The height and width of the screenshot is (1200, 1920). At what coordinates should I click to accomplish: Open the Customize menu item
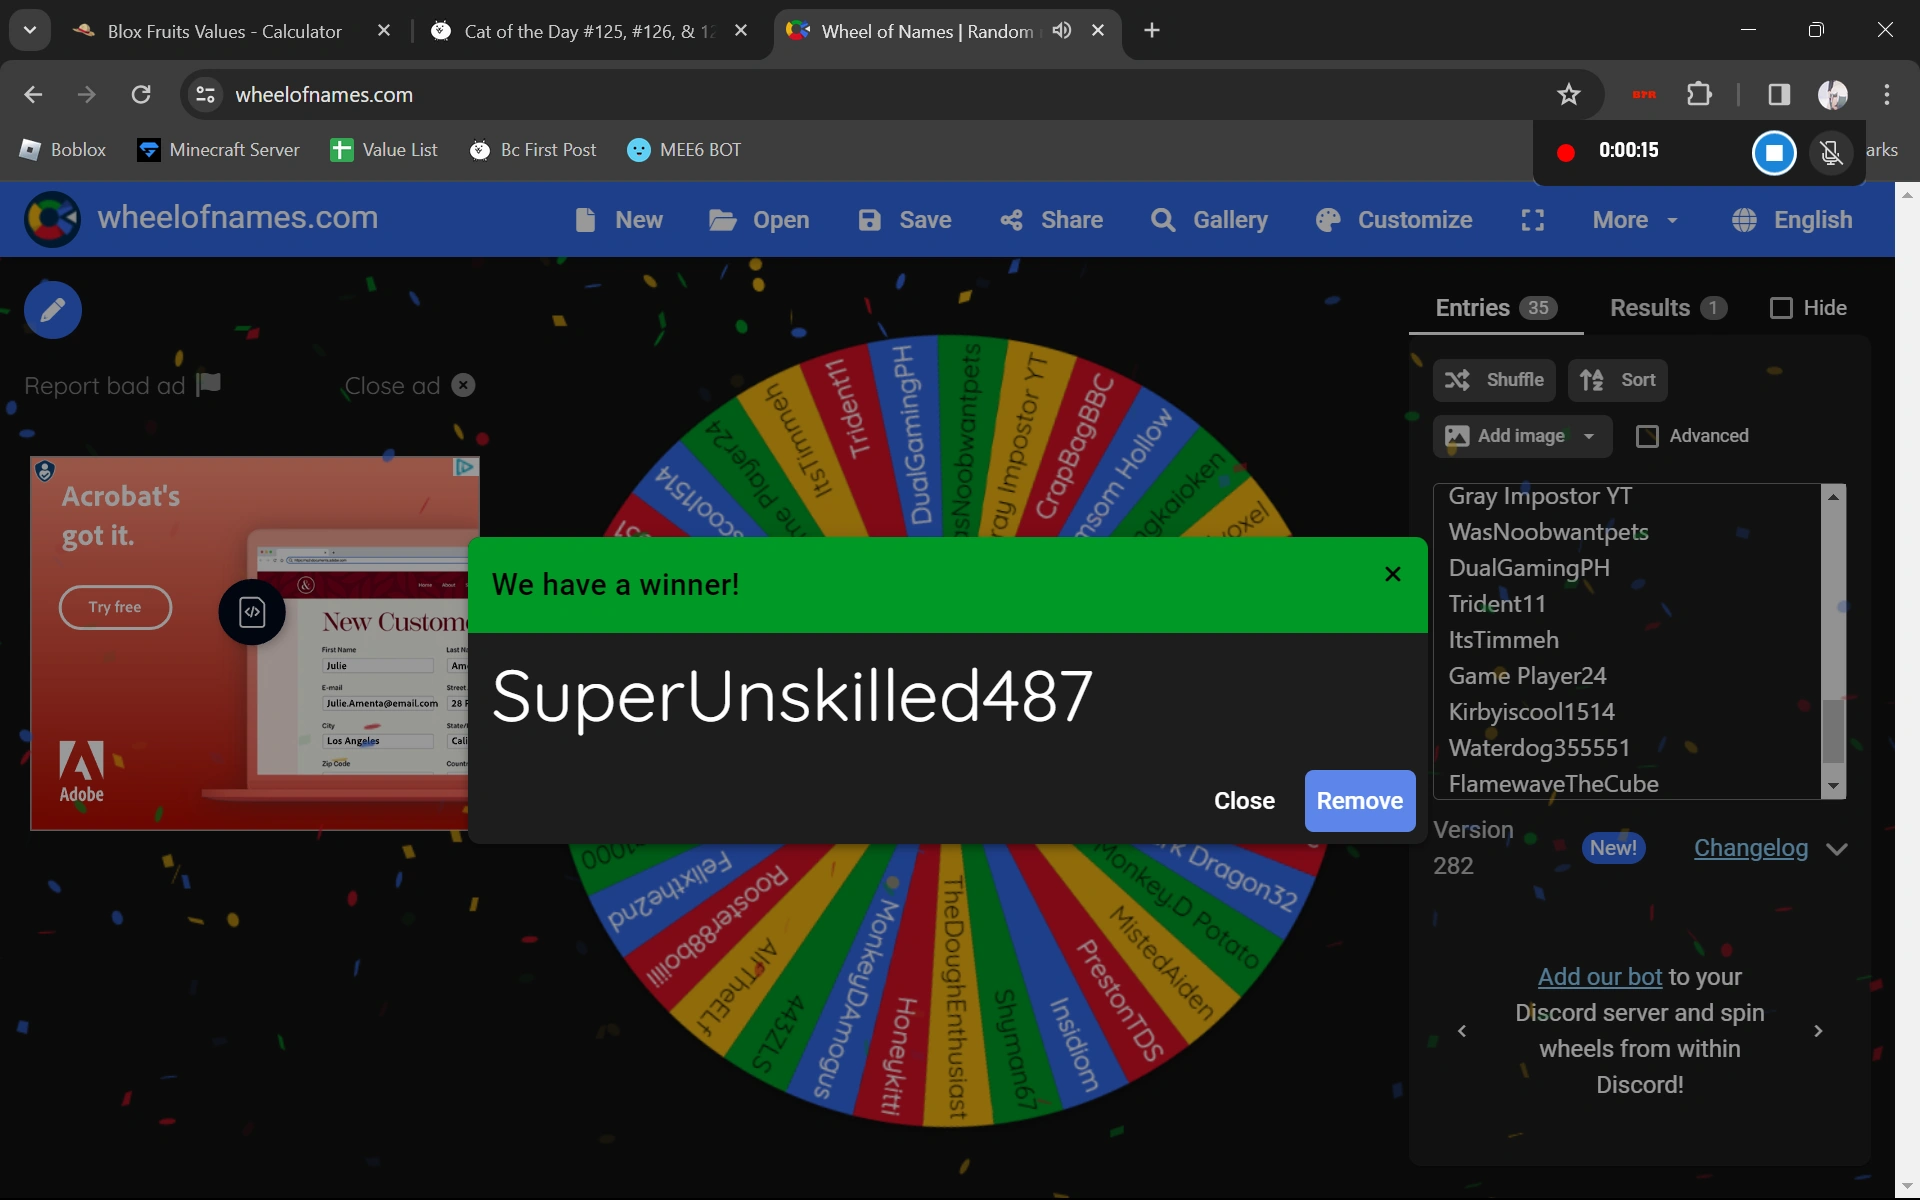coord(1394,220)
